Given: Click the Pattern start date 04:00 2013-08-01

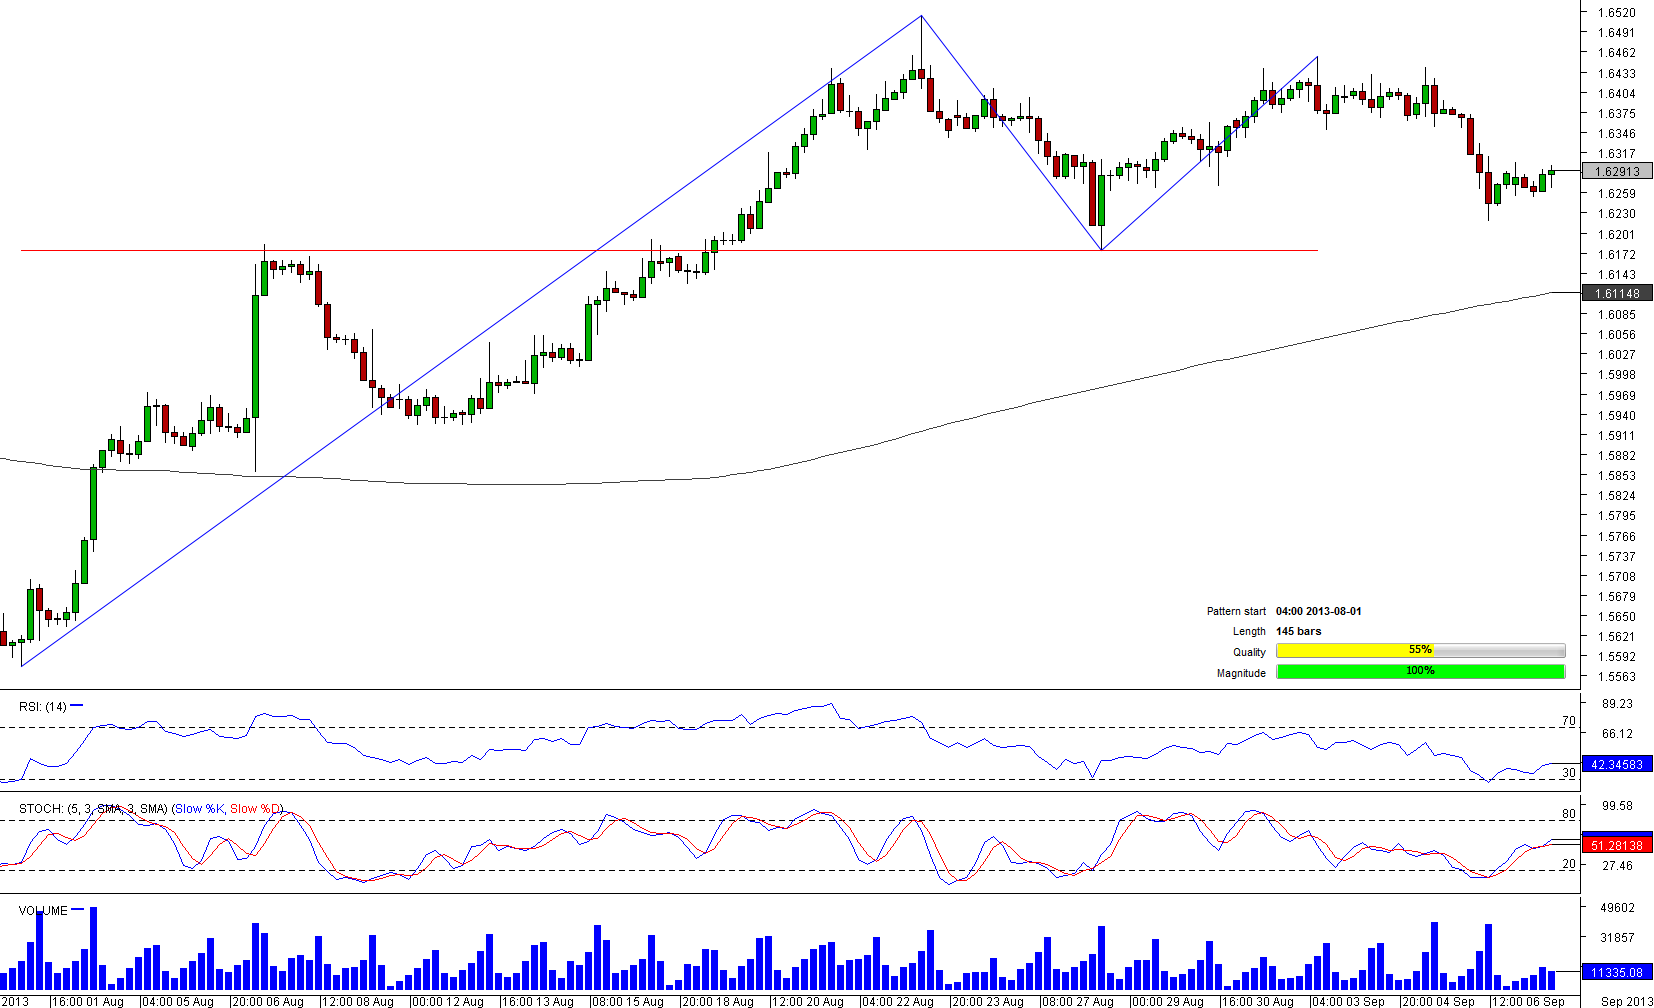Looking at the screenshot, I should tap(1318, 611).
